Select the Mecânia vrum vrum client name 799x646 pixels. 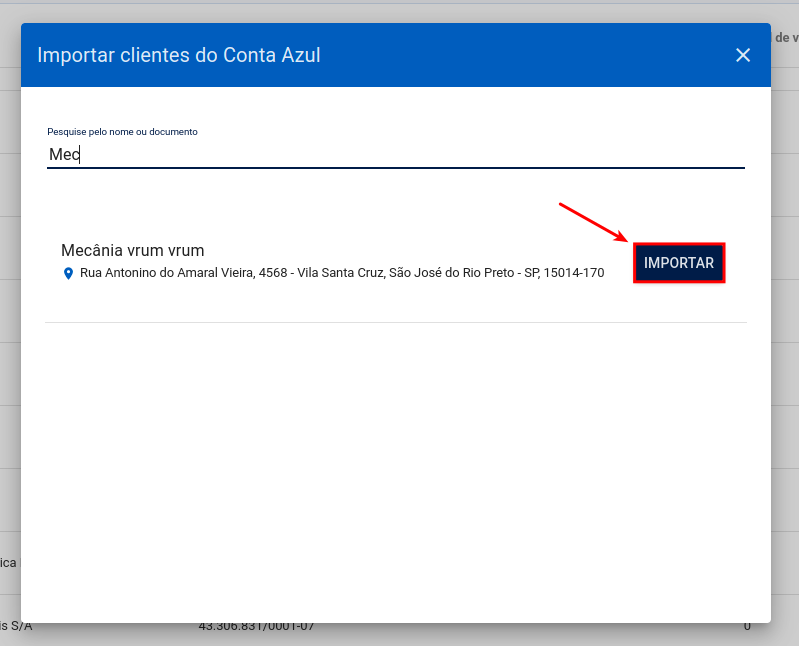[132, 250]
